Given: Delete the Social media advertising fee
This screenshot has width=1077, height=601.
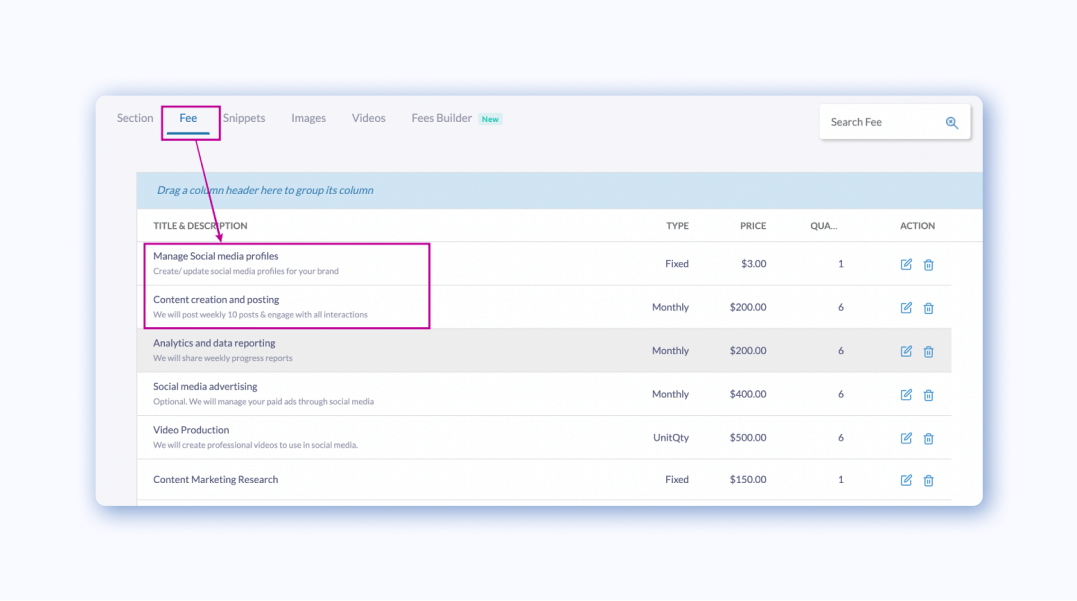Looking at the screenshot, I should 928,394.
